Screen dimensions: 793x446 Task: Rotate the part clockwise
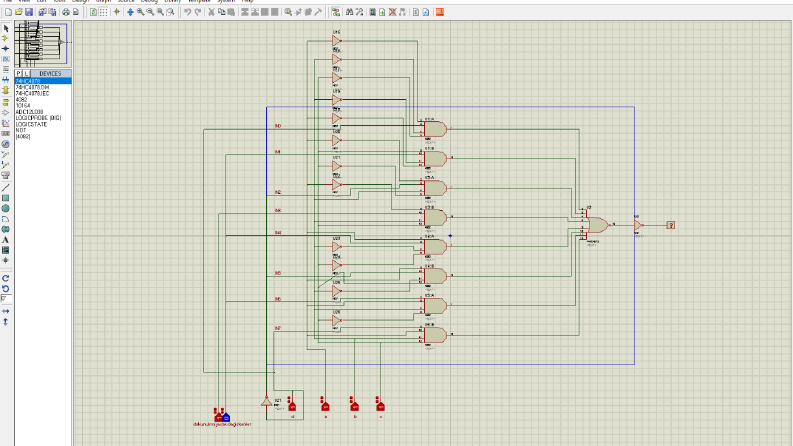click(6, 278)
